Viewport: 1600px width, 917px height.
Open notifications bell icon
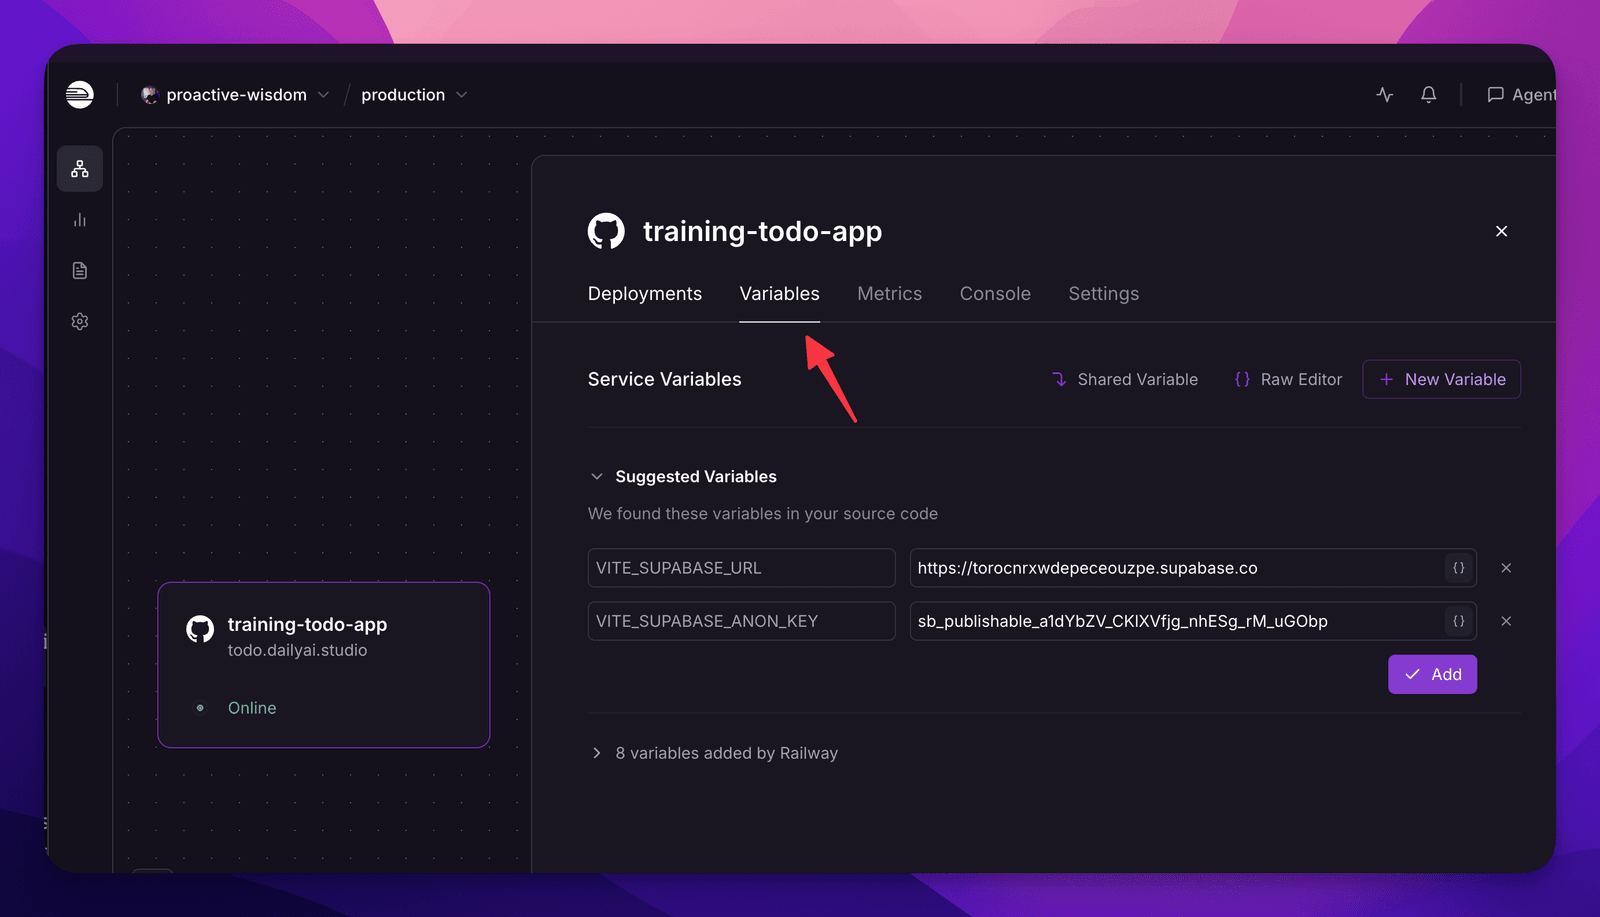[1429, 95]
